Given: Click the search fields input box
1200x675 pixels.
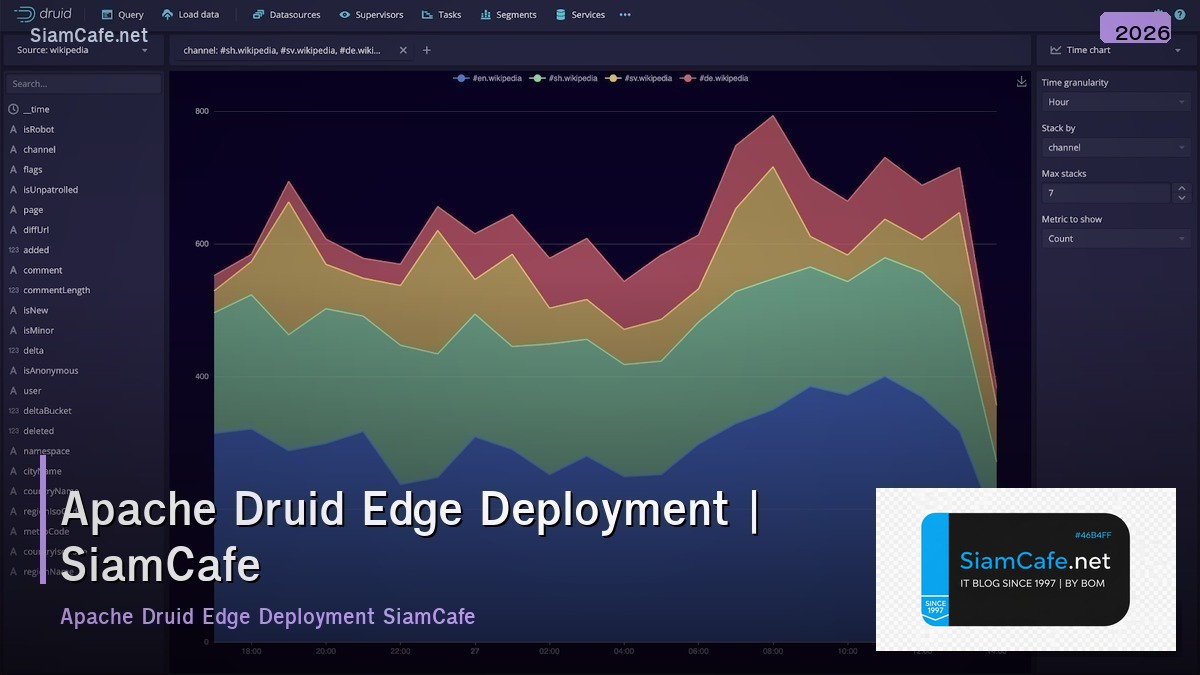Looking at the screenshot, I should (x=82, y=83).
